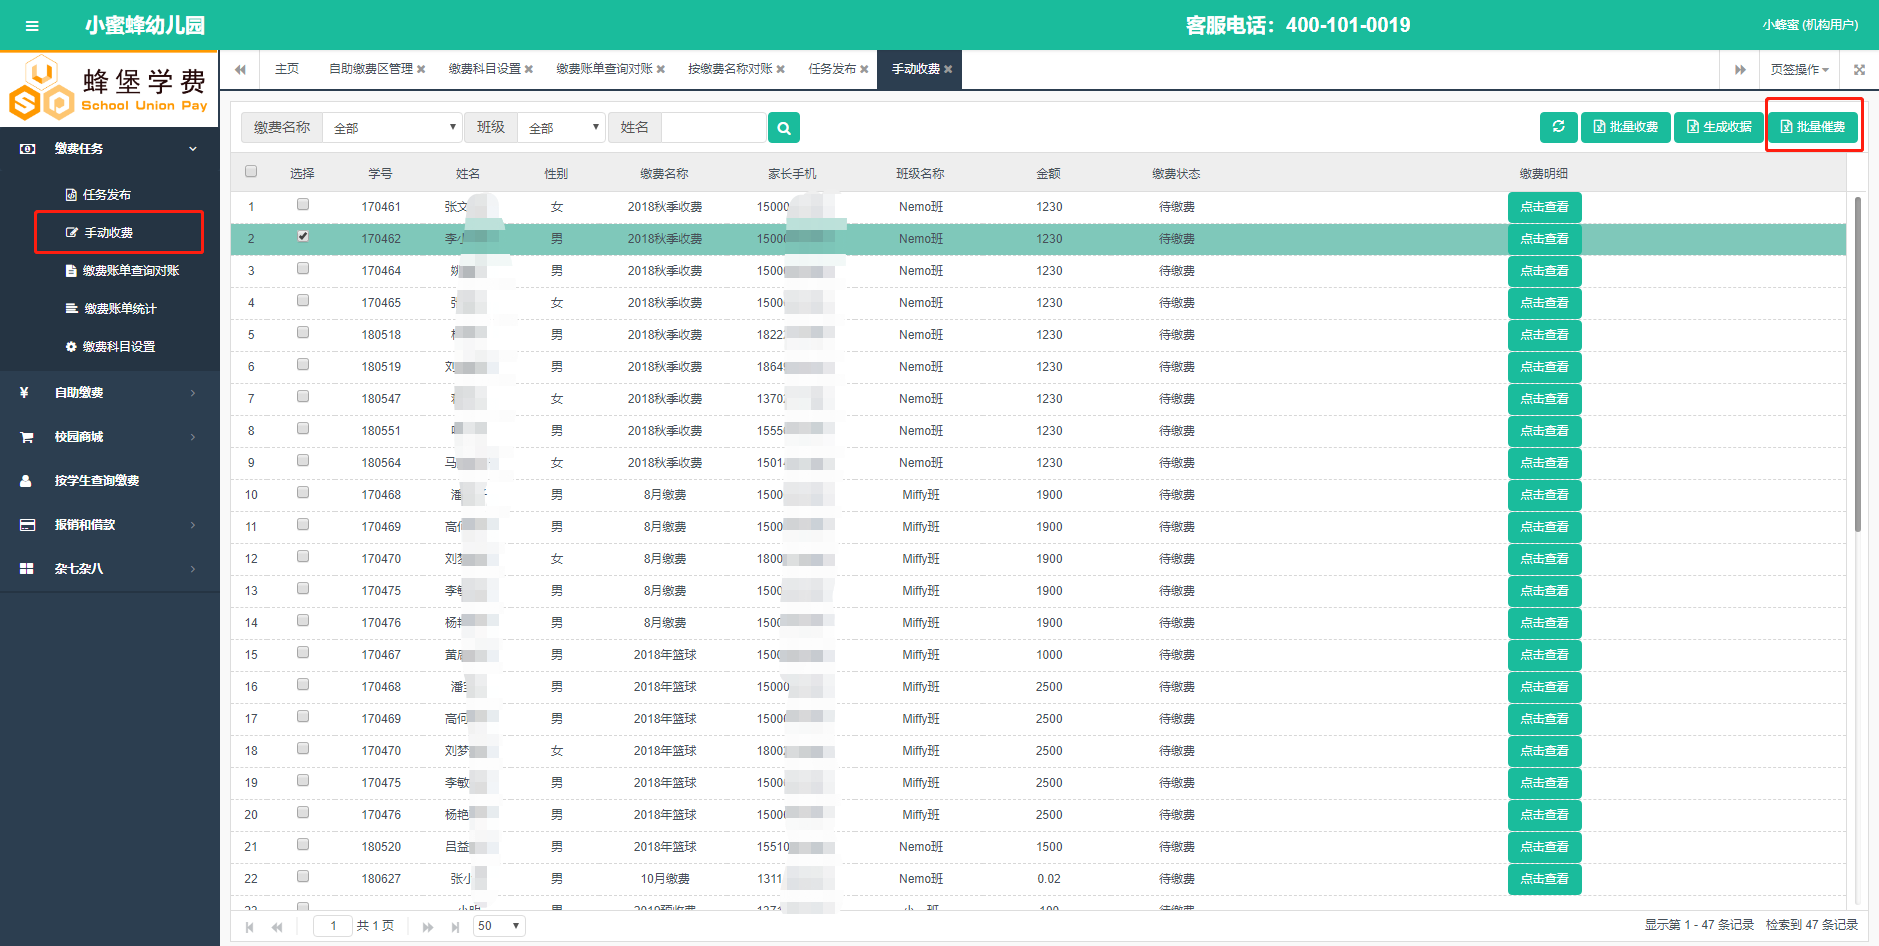The width and height of the screenshot is (1879, 946).
Task: Check the box for student 180547
Action: click(303, 397)
